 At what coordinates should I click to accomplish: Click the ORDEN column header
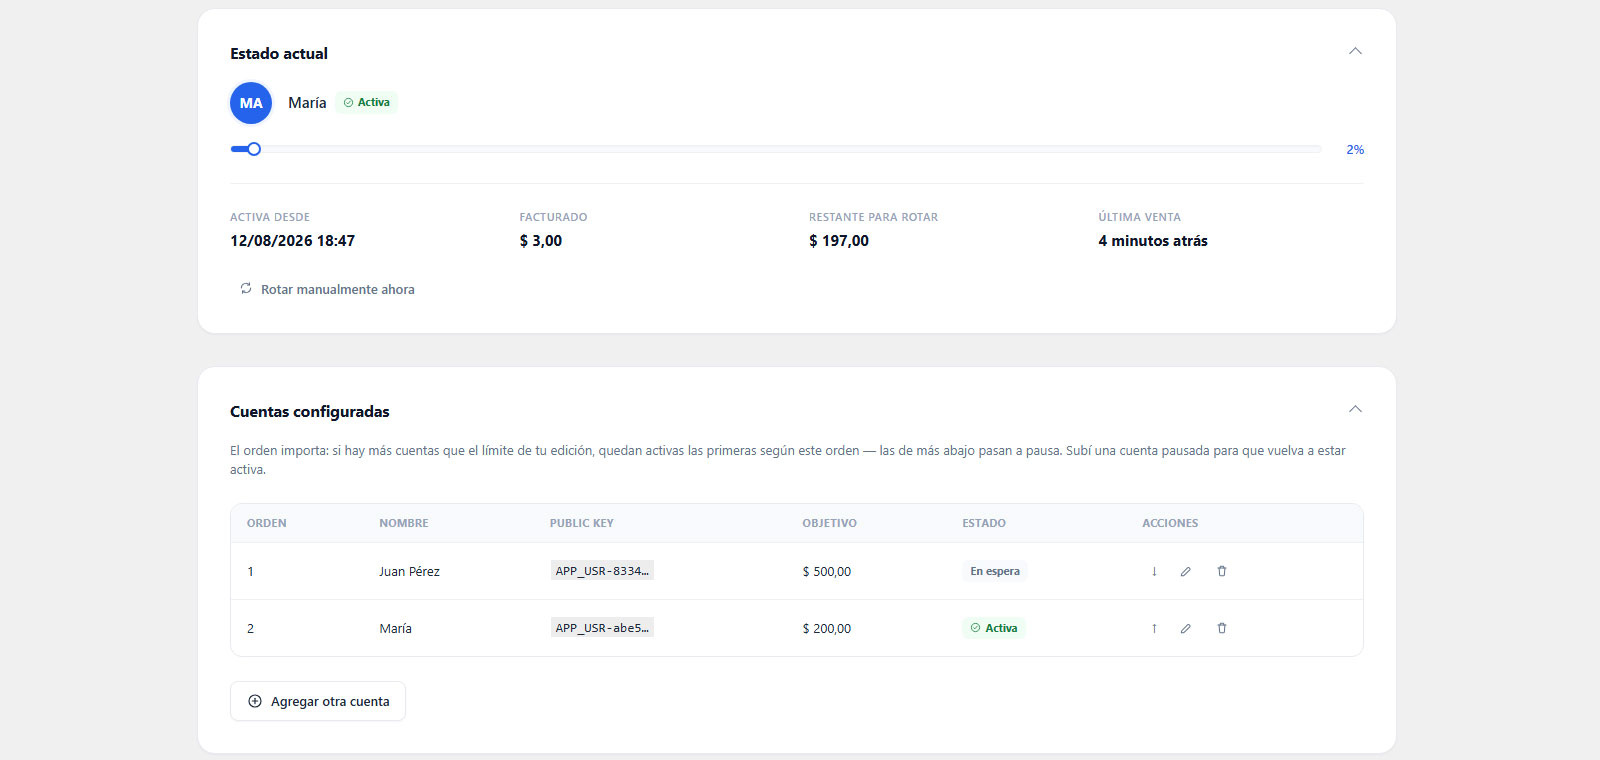pyautogui.click(x=267, y=523)
